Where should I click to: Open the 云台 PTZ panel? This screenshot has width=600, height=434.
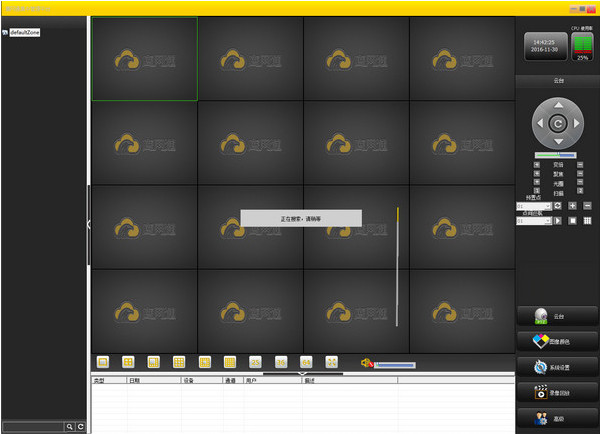(x=558, y=315)
